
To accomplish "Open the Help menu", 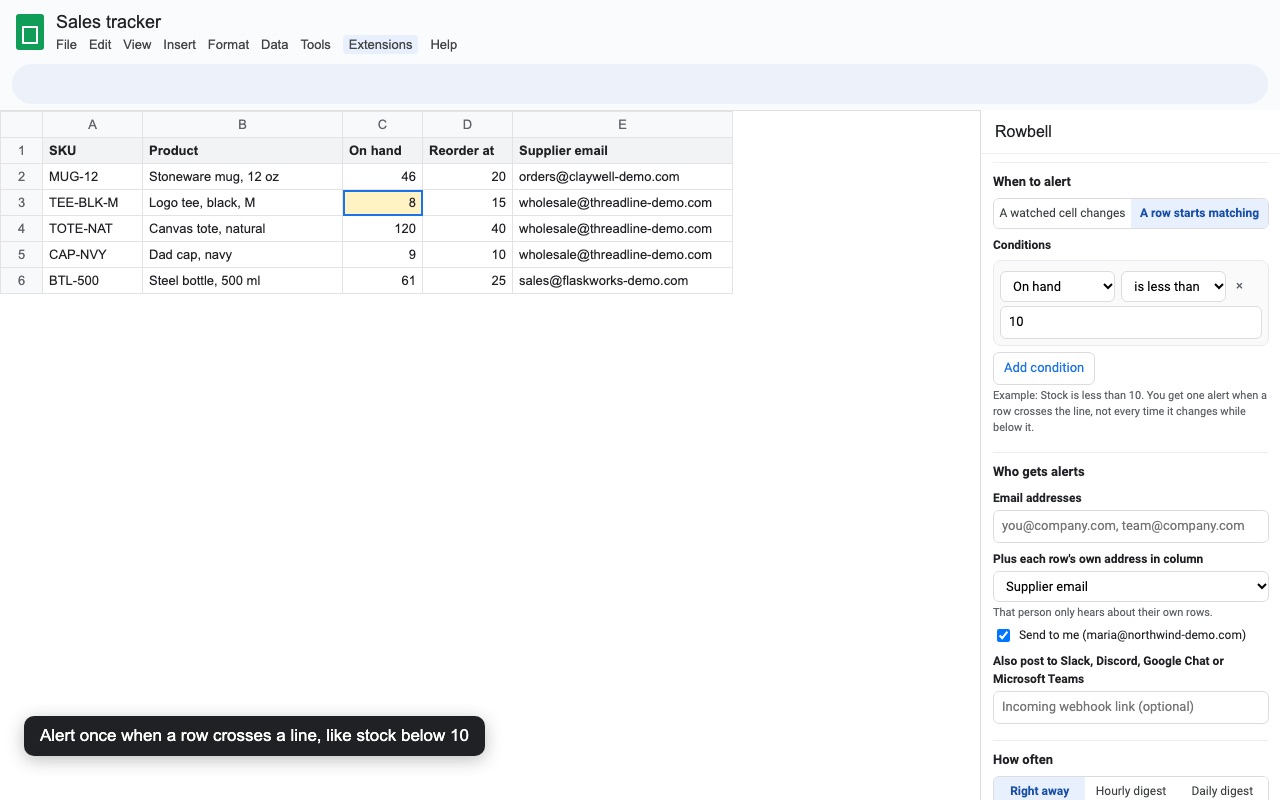I will 443,44.
